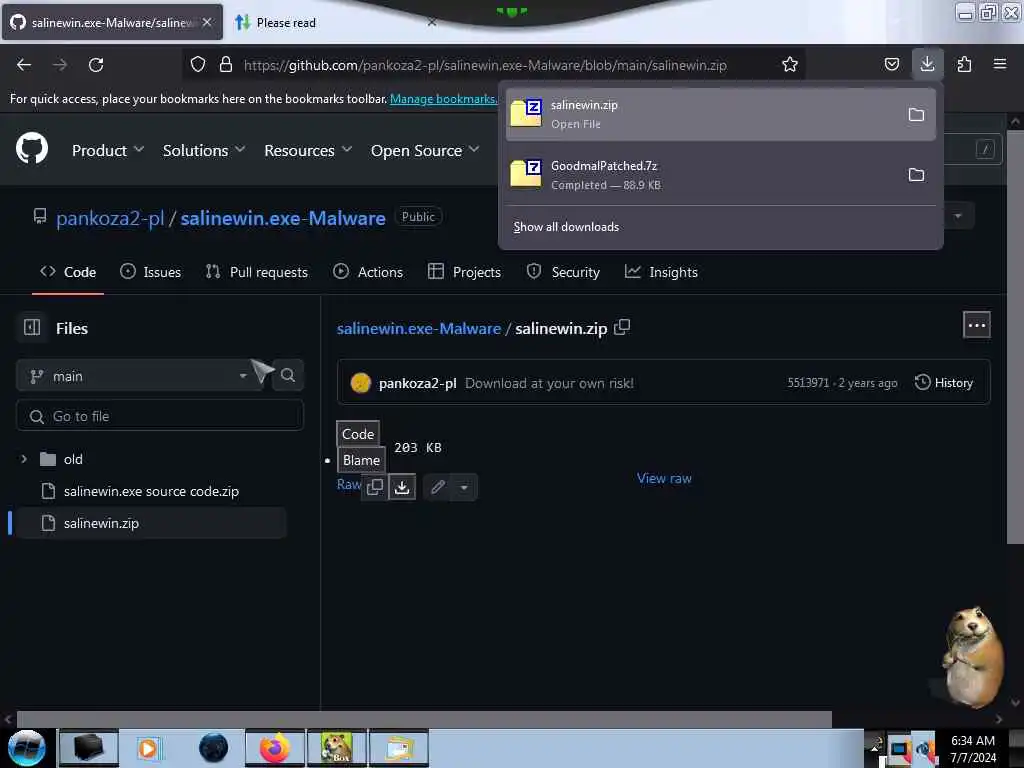Collapse the Files side panel icon
Viewport: 1024px width, 768px height.
(x=32, y=327)
